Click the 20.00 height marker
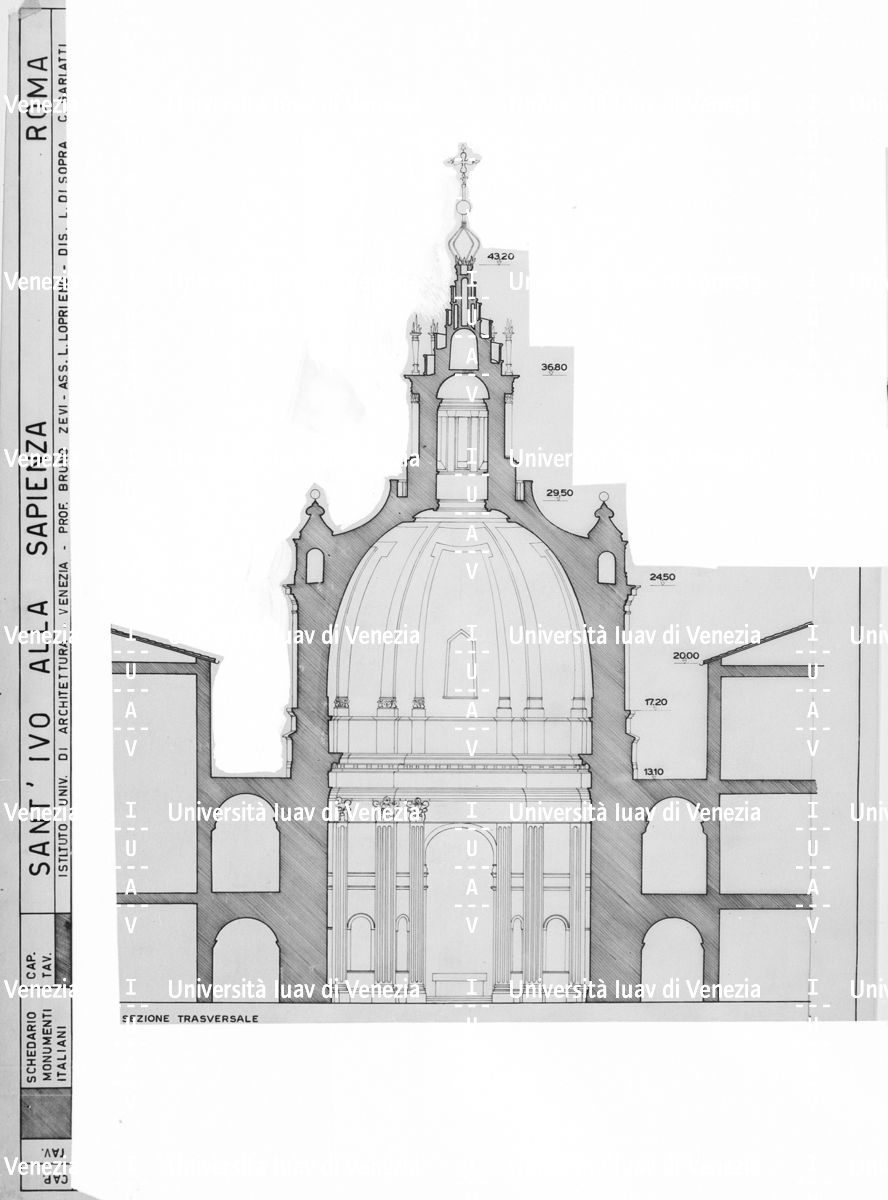The width and height of the screenshot is (888, 1200). pos(686,656)
